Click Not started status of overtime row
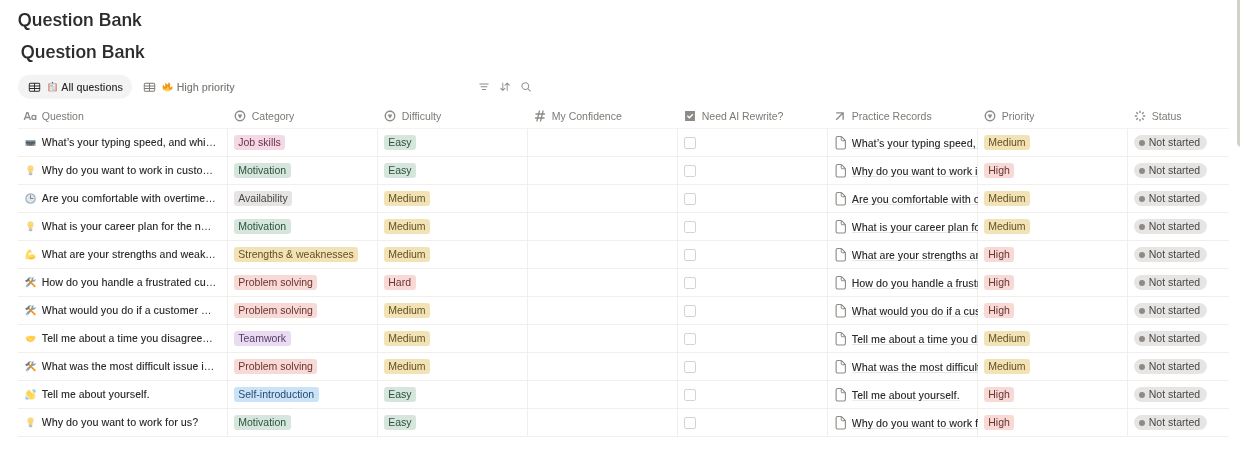 [1170, 199]
